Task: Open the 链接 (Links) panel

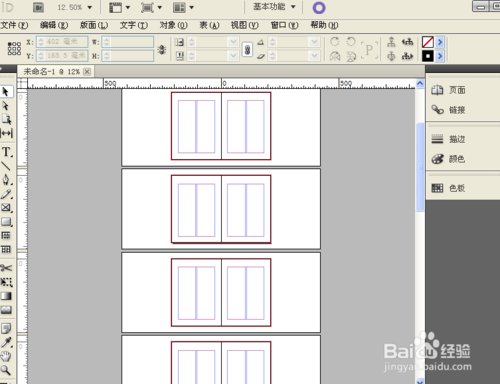Action: tap(448, 110)
